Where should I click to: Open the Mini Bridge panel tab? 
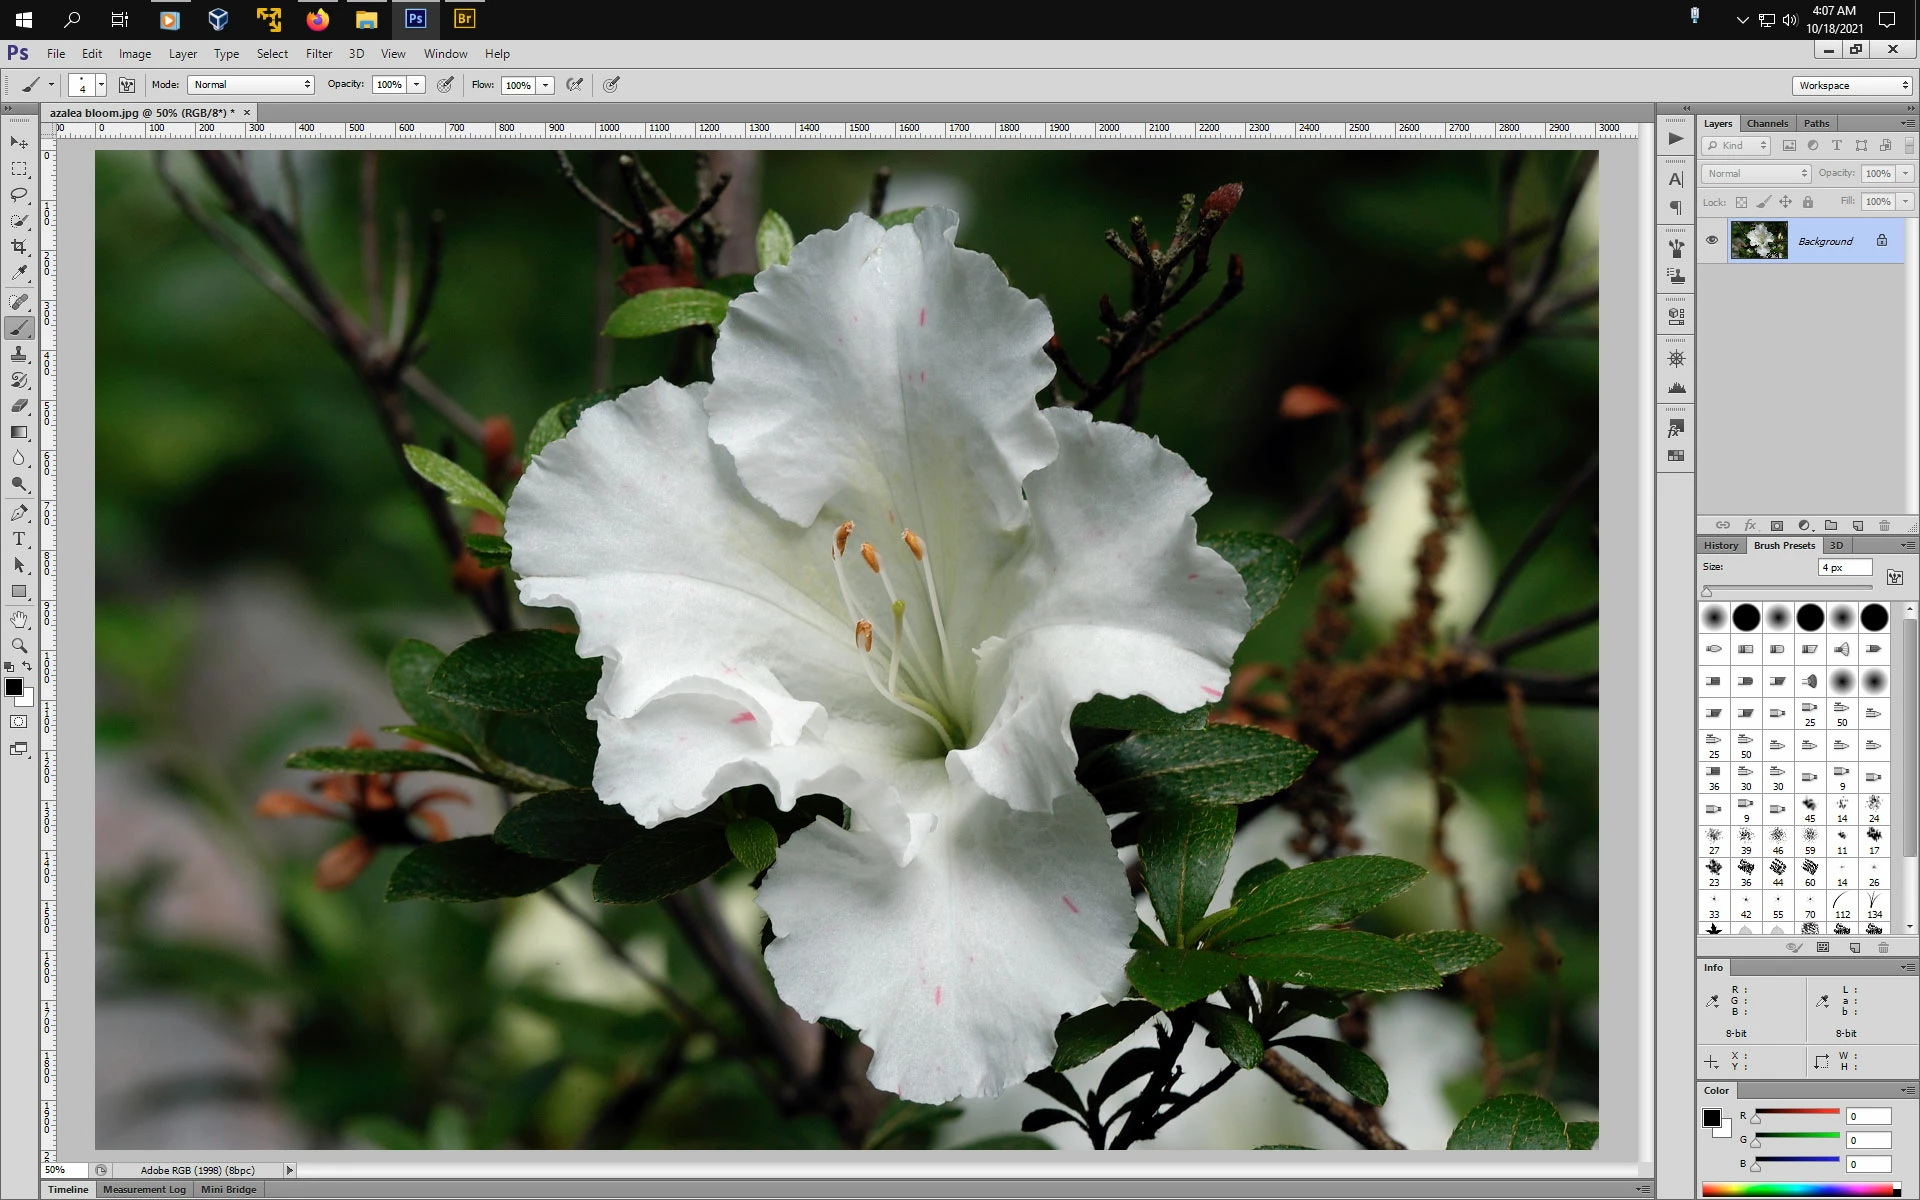228,1189
